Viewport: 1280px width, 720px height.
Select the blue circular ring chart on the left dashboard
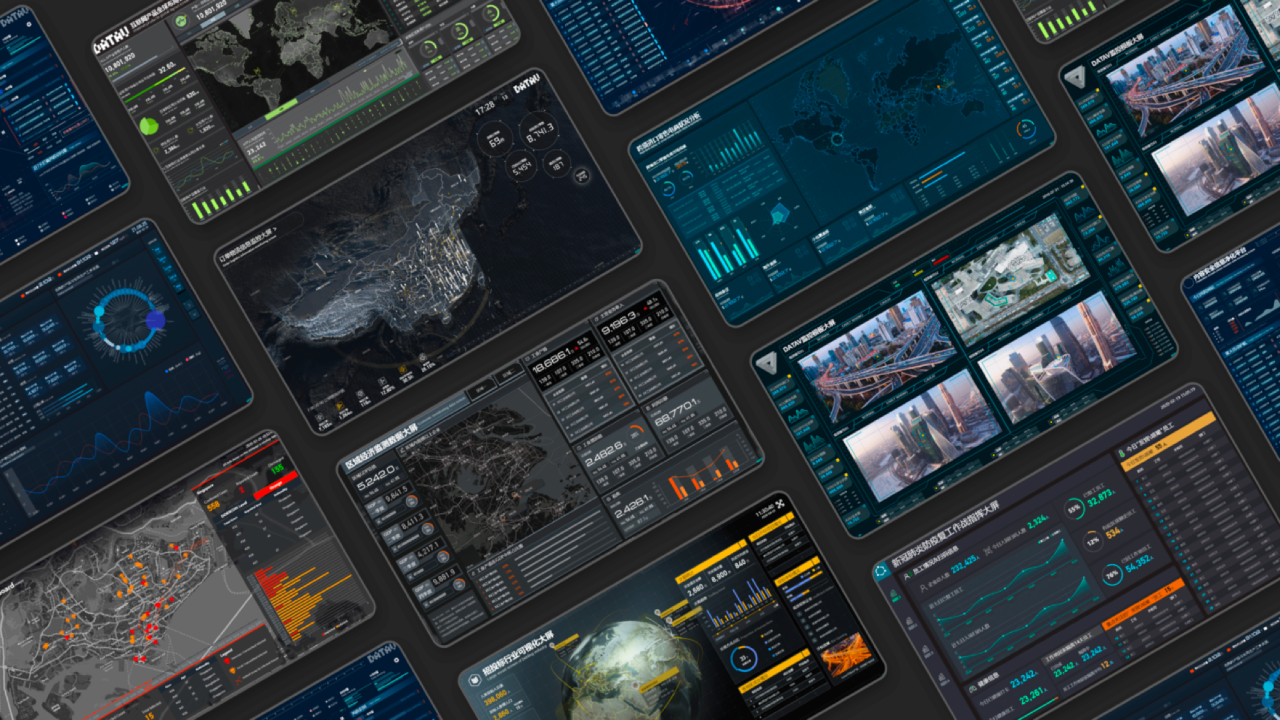click(x=128, y=318)
